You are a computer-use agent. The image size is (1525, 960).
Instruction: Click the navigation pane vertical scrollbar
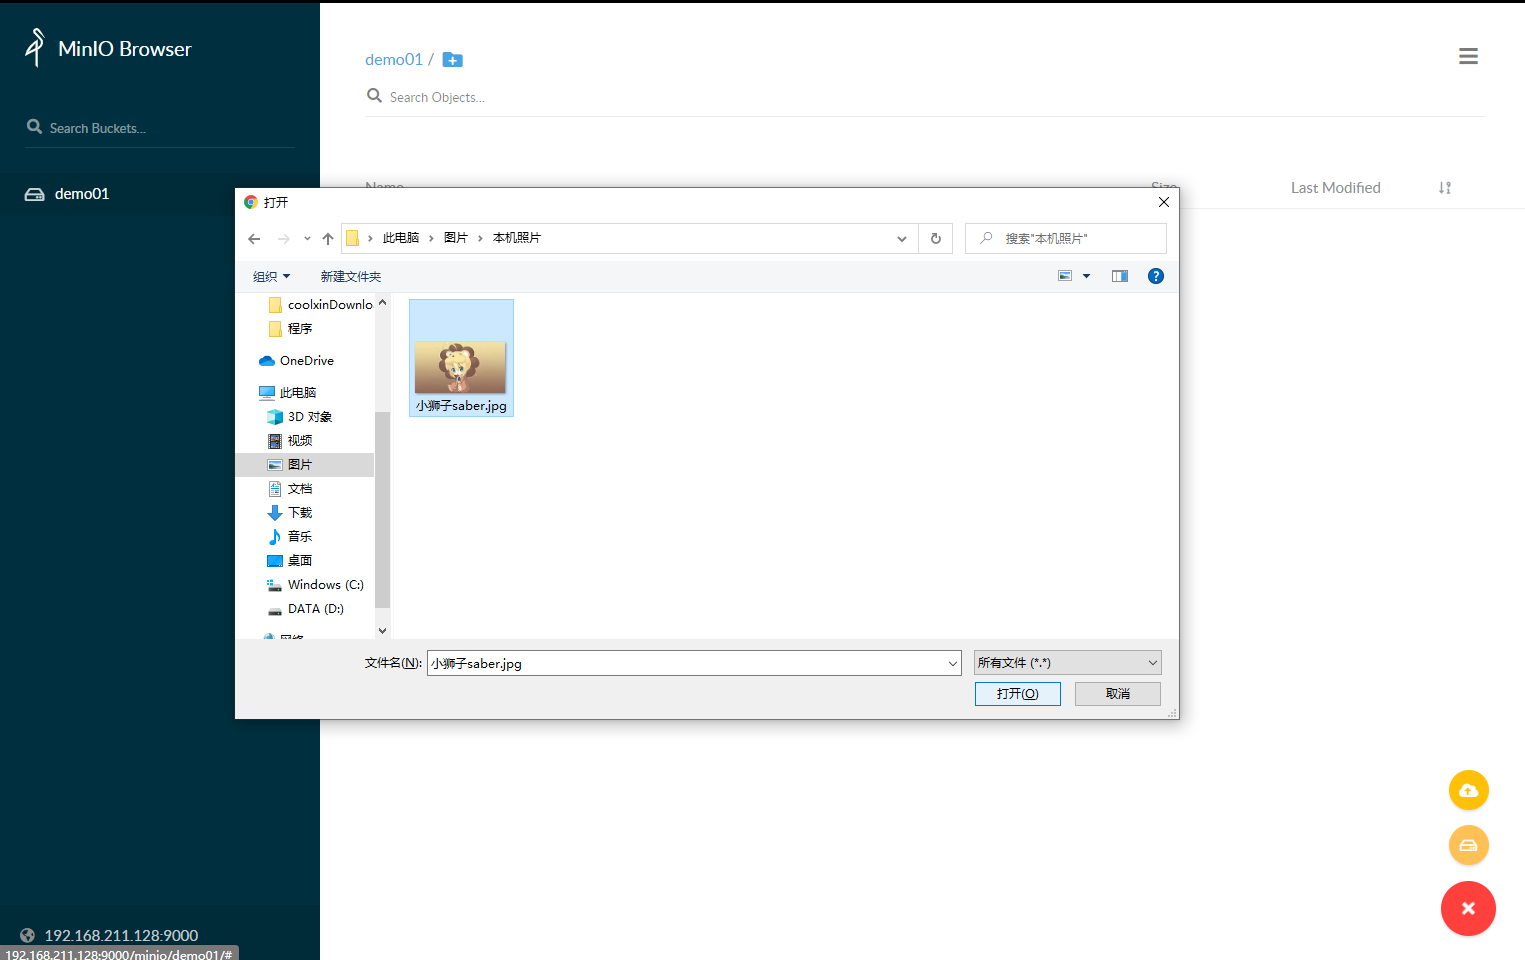pos(382,508)
